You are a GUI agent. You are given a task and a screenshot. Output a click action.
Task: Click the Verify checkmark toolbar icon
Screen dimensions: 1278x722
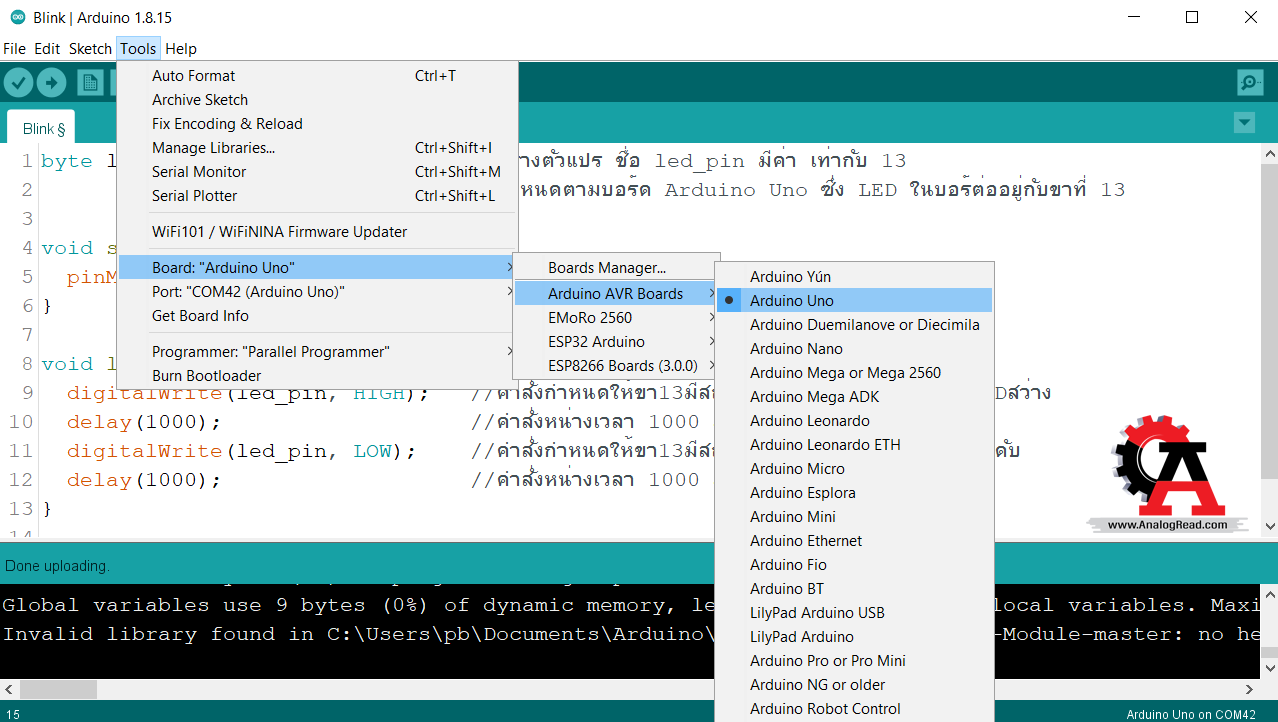point(18,83)
